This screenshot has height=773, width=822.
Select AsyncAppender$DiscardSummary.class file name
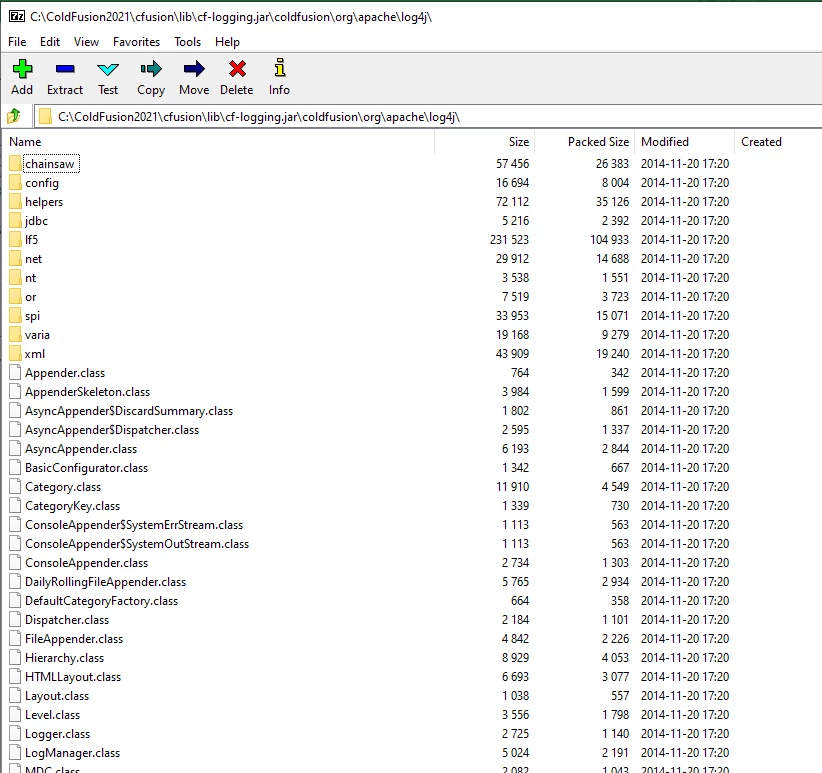click(129, 411)
